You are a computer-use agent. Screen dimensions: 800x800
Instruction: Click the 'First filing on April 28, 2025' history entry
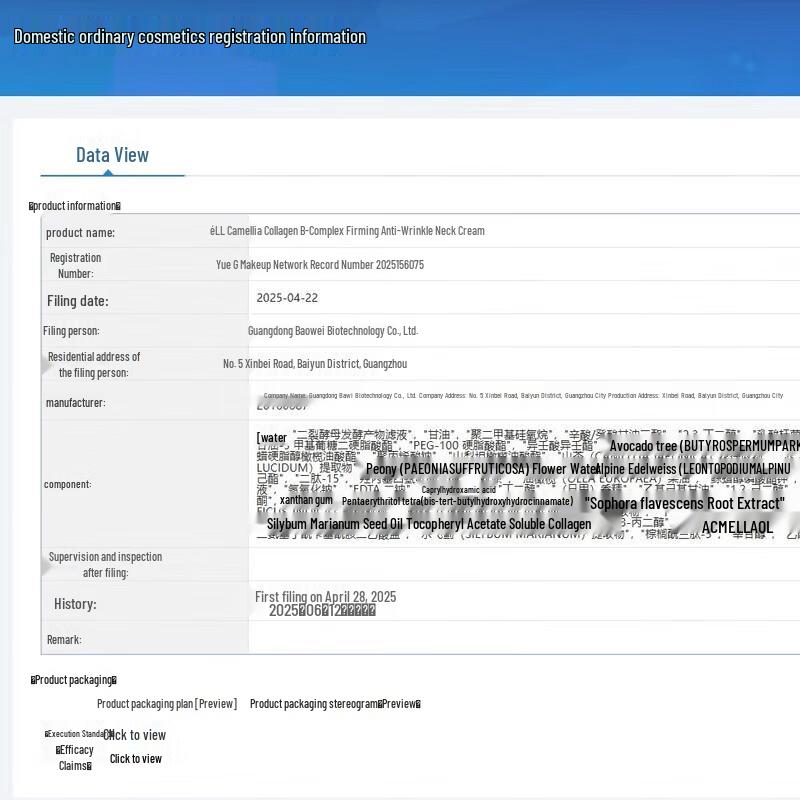tap(325, 597)
